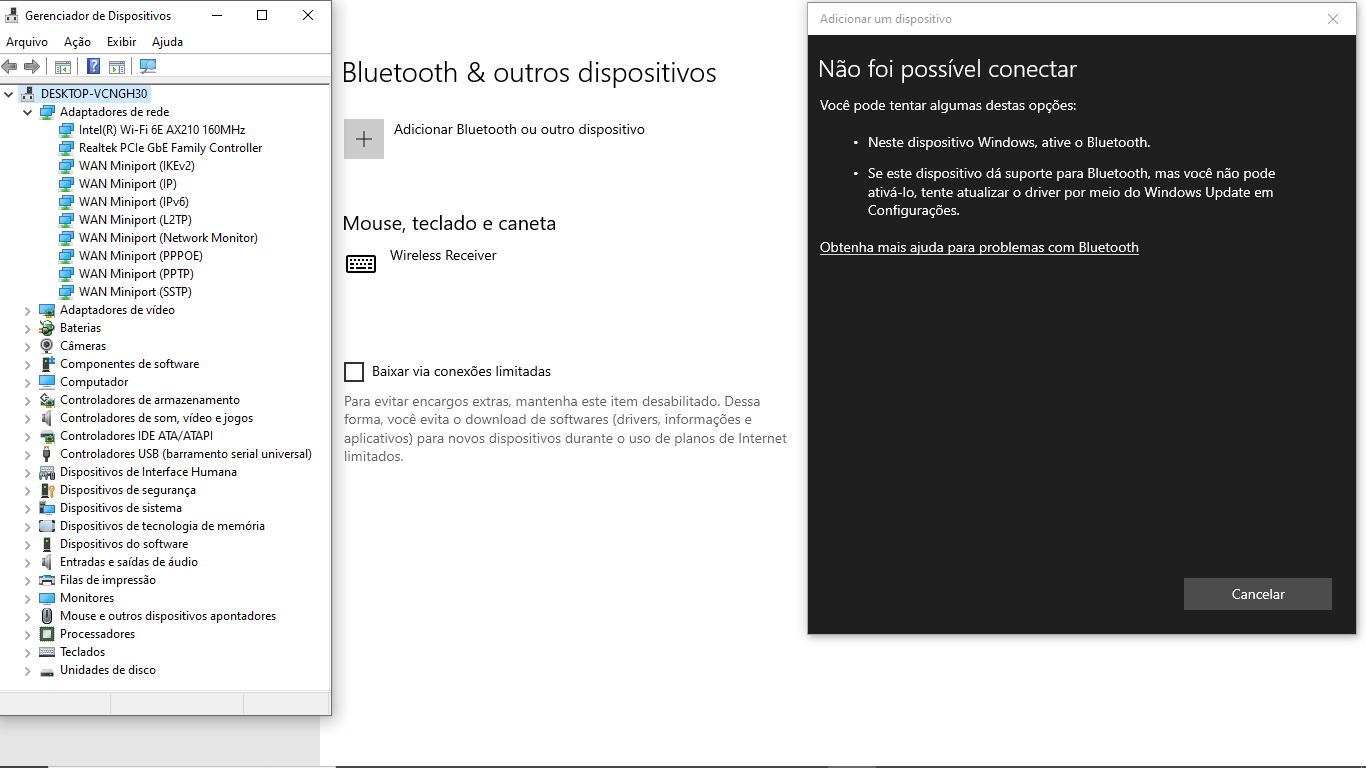Open the Ajuda menu
The image size is (1366, 768).
tap(167, 42)
